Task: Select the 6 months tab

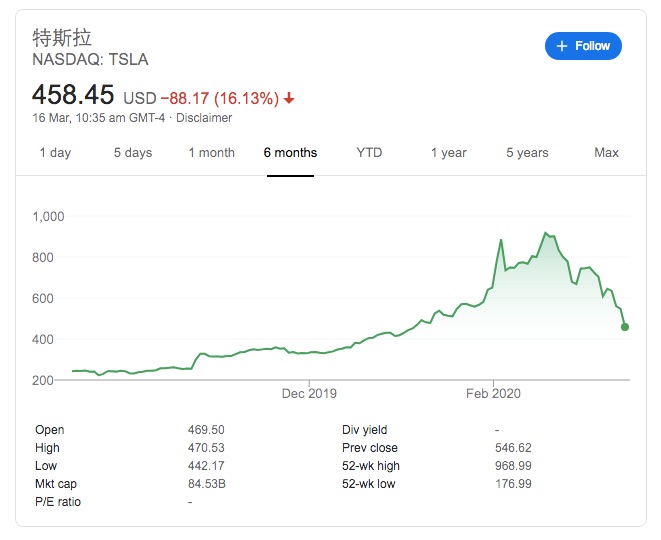Action: coord(290,153)
